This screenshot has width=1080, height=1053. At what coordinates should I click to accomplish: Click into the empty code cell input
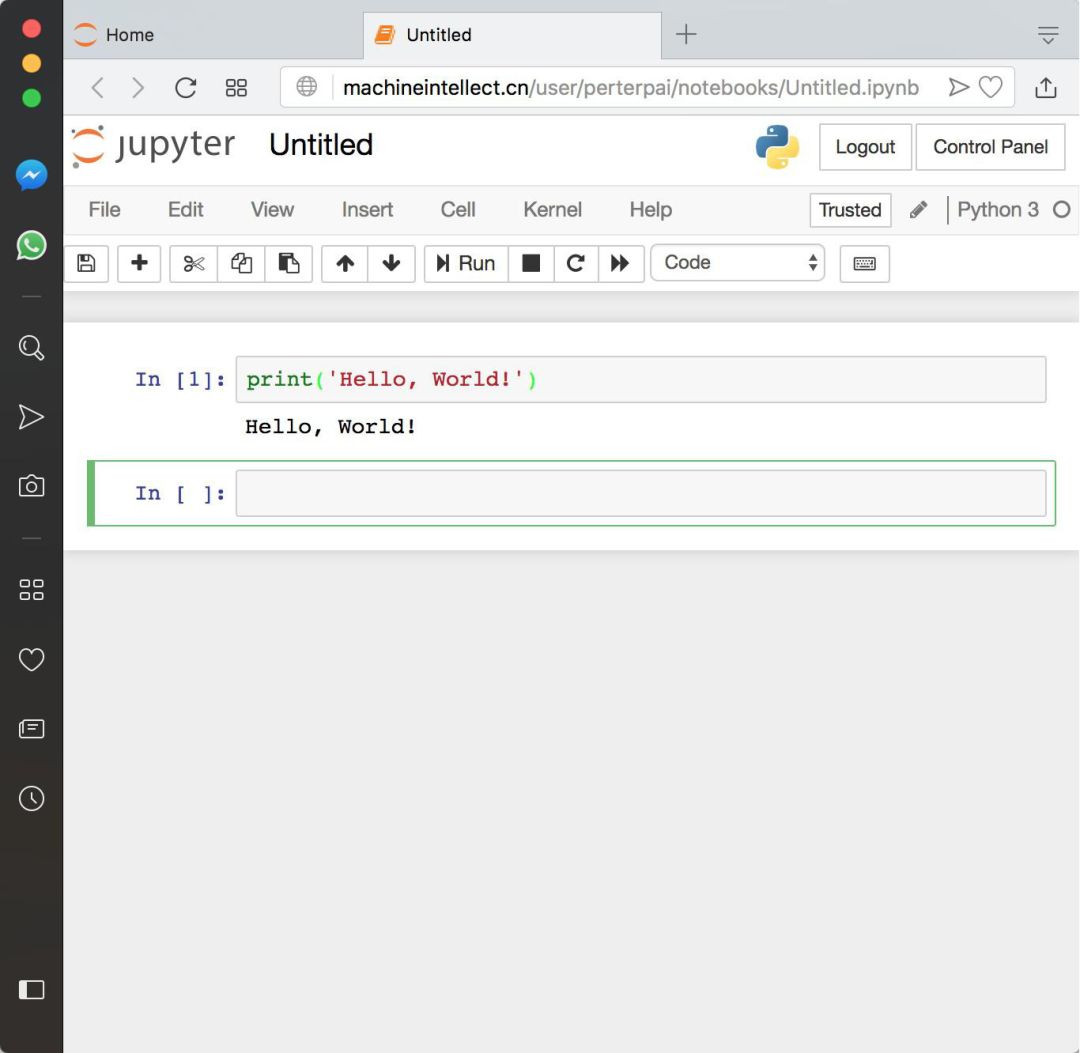(x=641, y=493)
